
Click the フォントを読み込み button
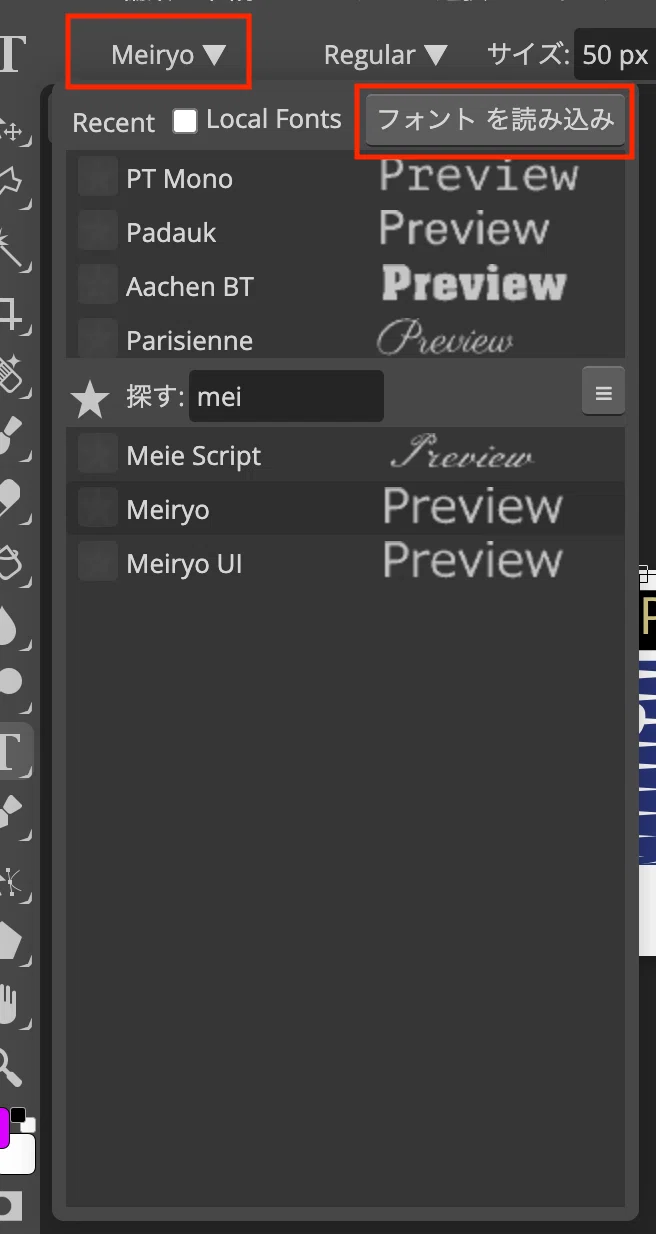495,121
